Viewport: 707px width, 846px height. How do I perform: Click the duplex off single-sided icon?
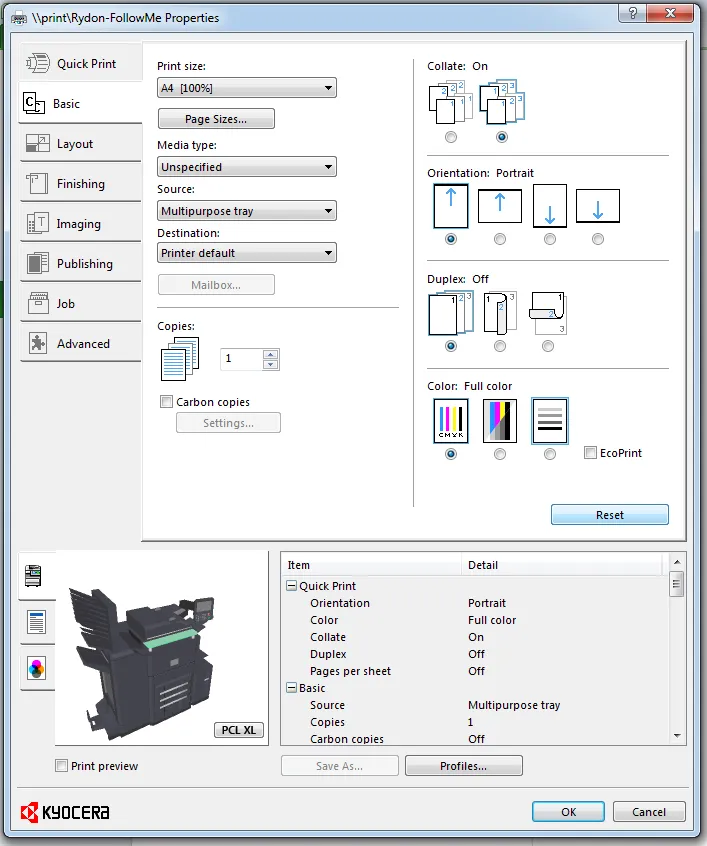(x=451, y=313)
